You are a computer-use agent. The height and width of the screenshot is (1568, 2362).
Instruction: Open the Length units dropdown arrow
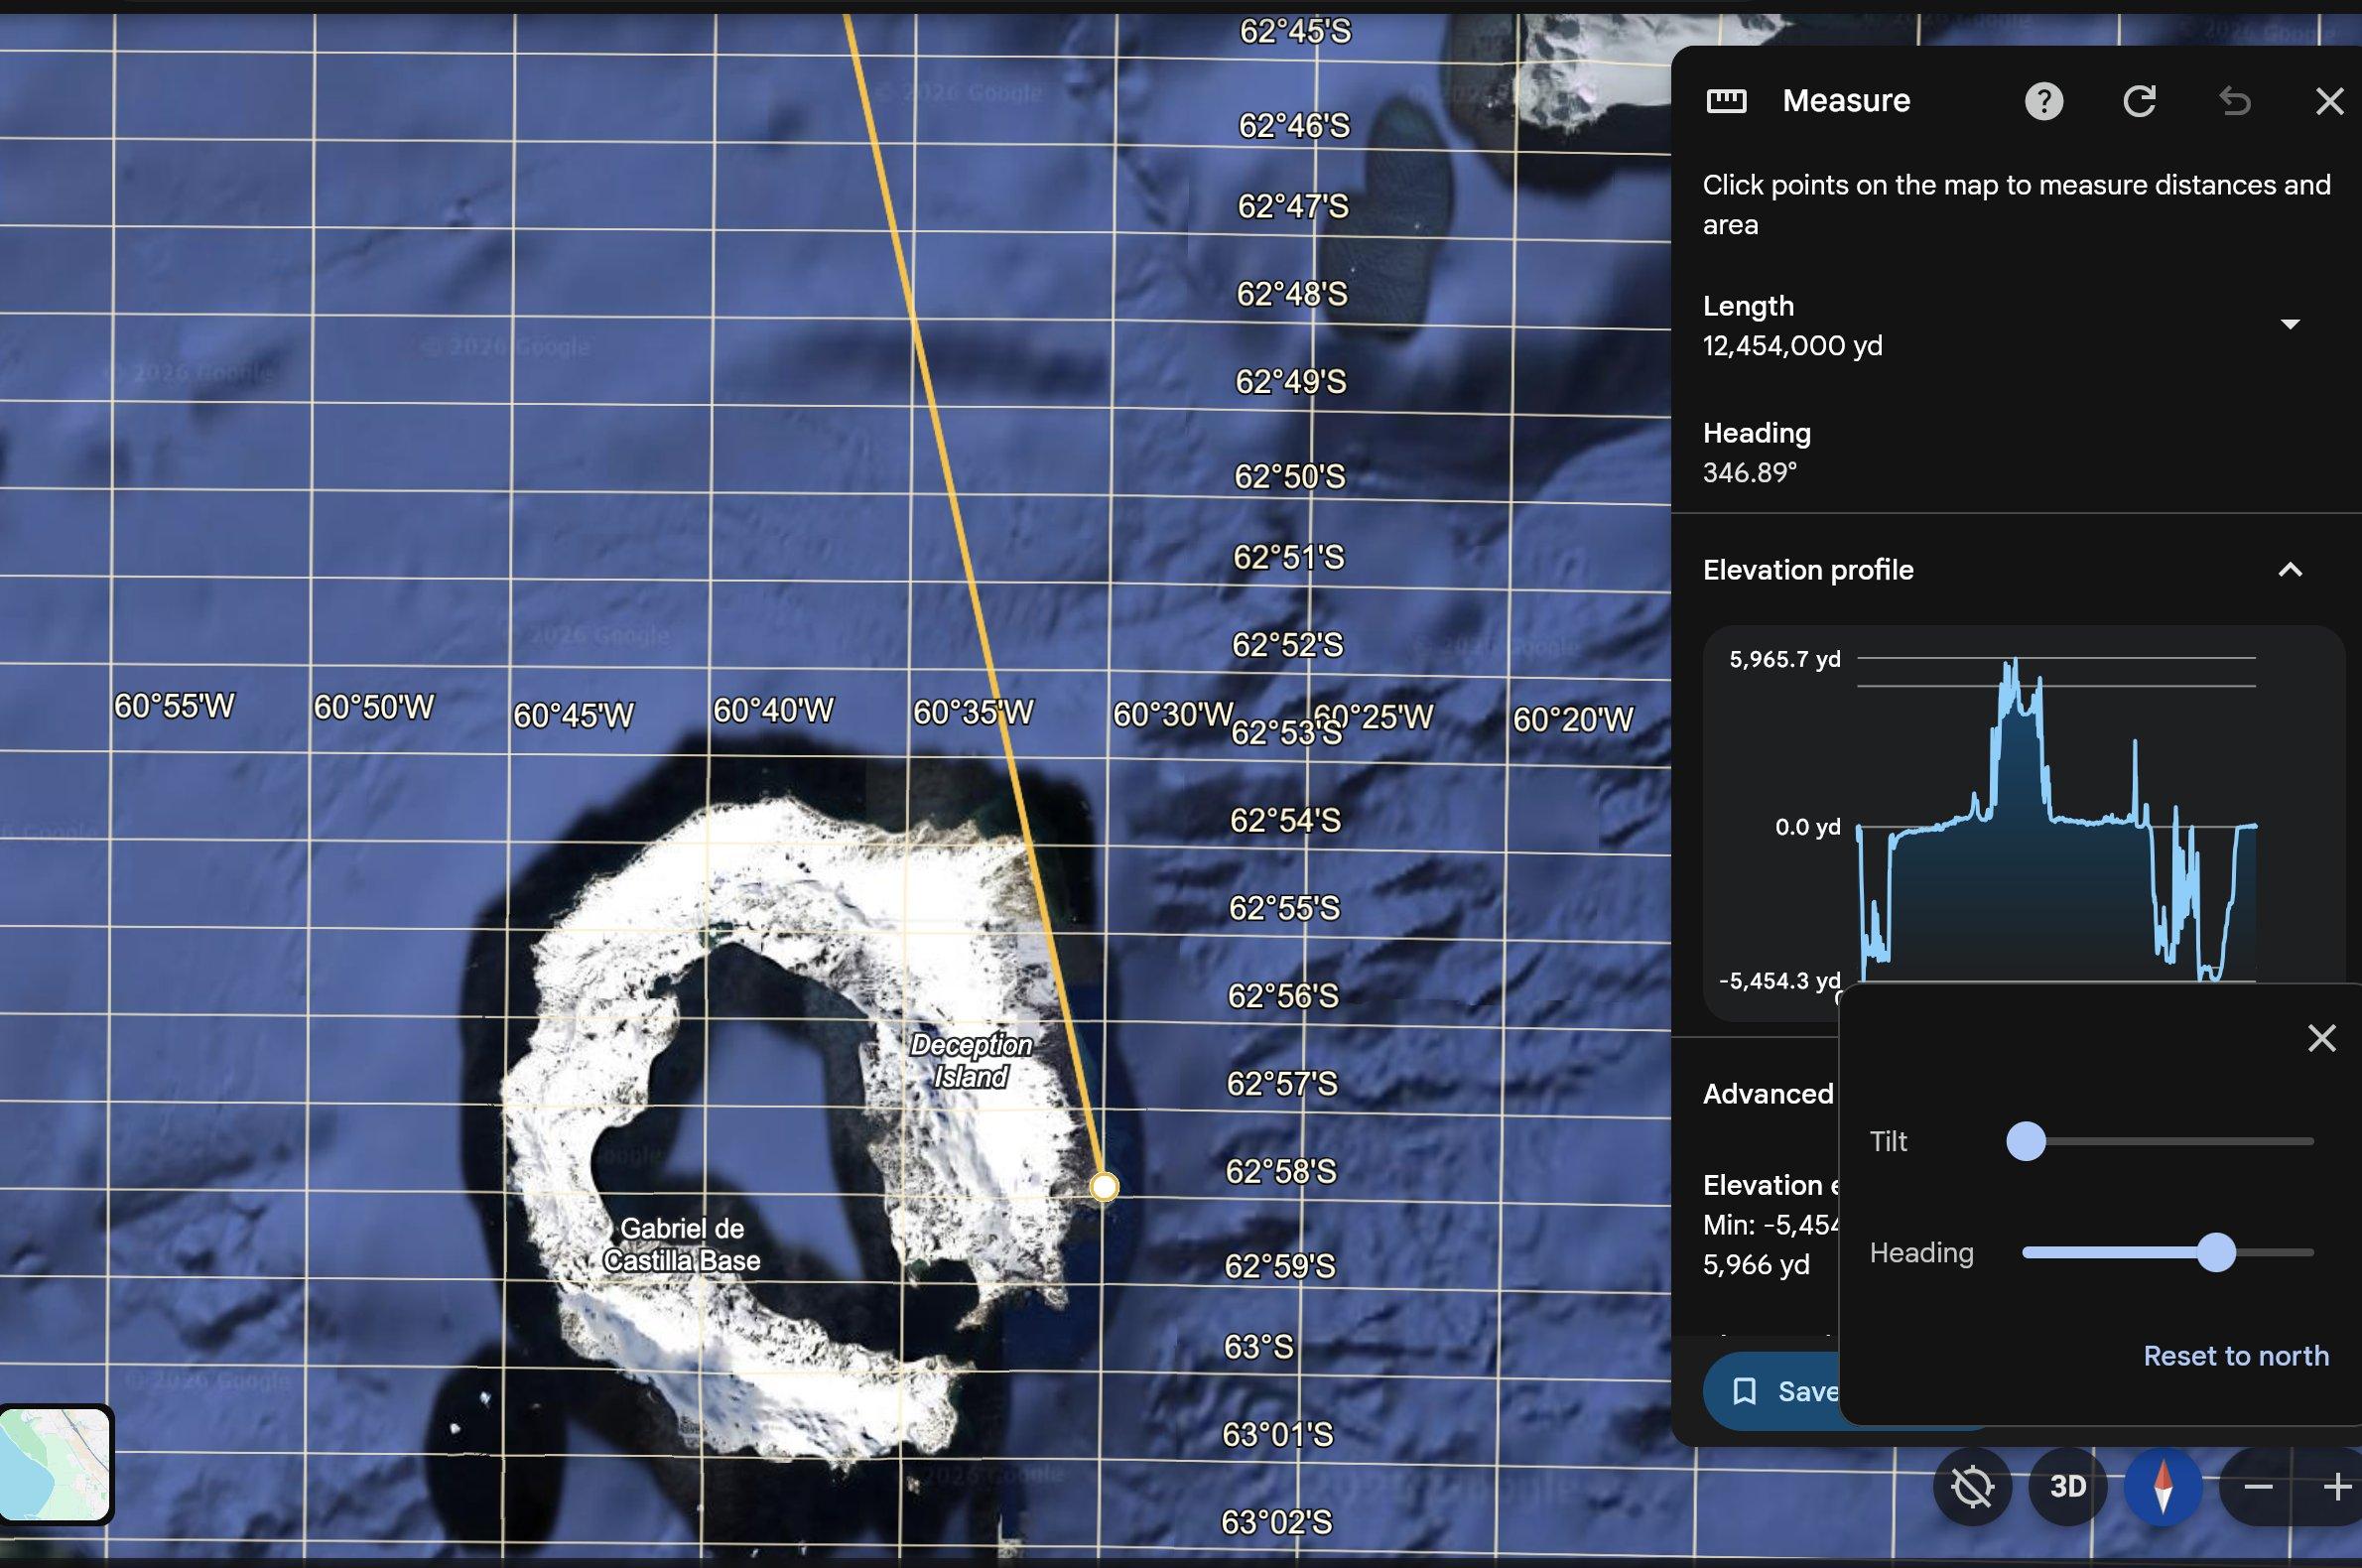click(x=2290, y=324)
